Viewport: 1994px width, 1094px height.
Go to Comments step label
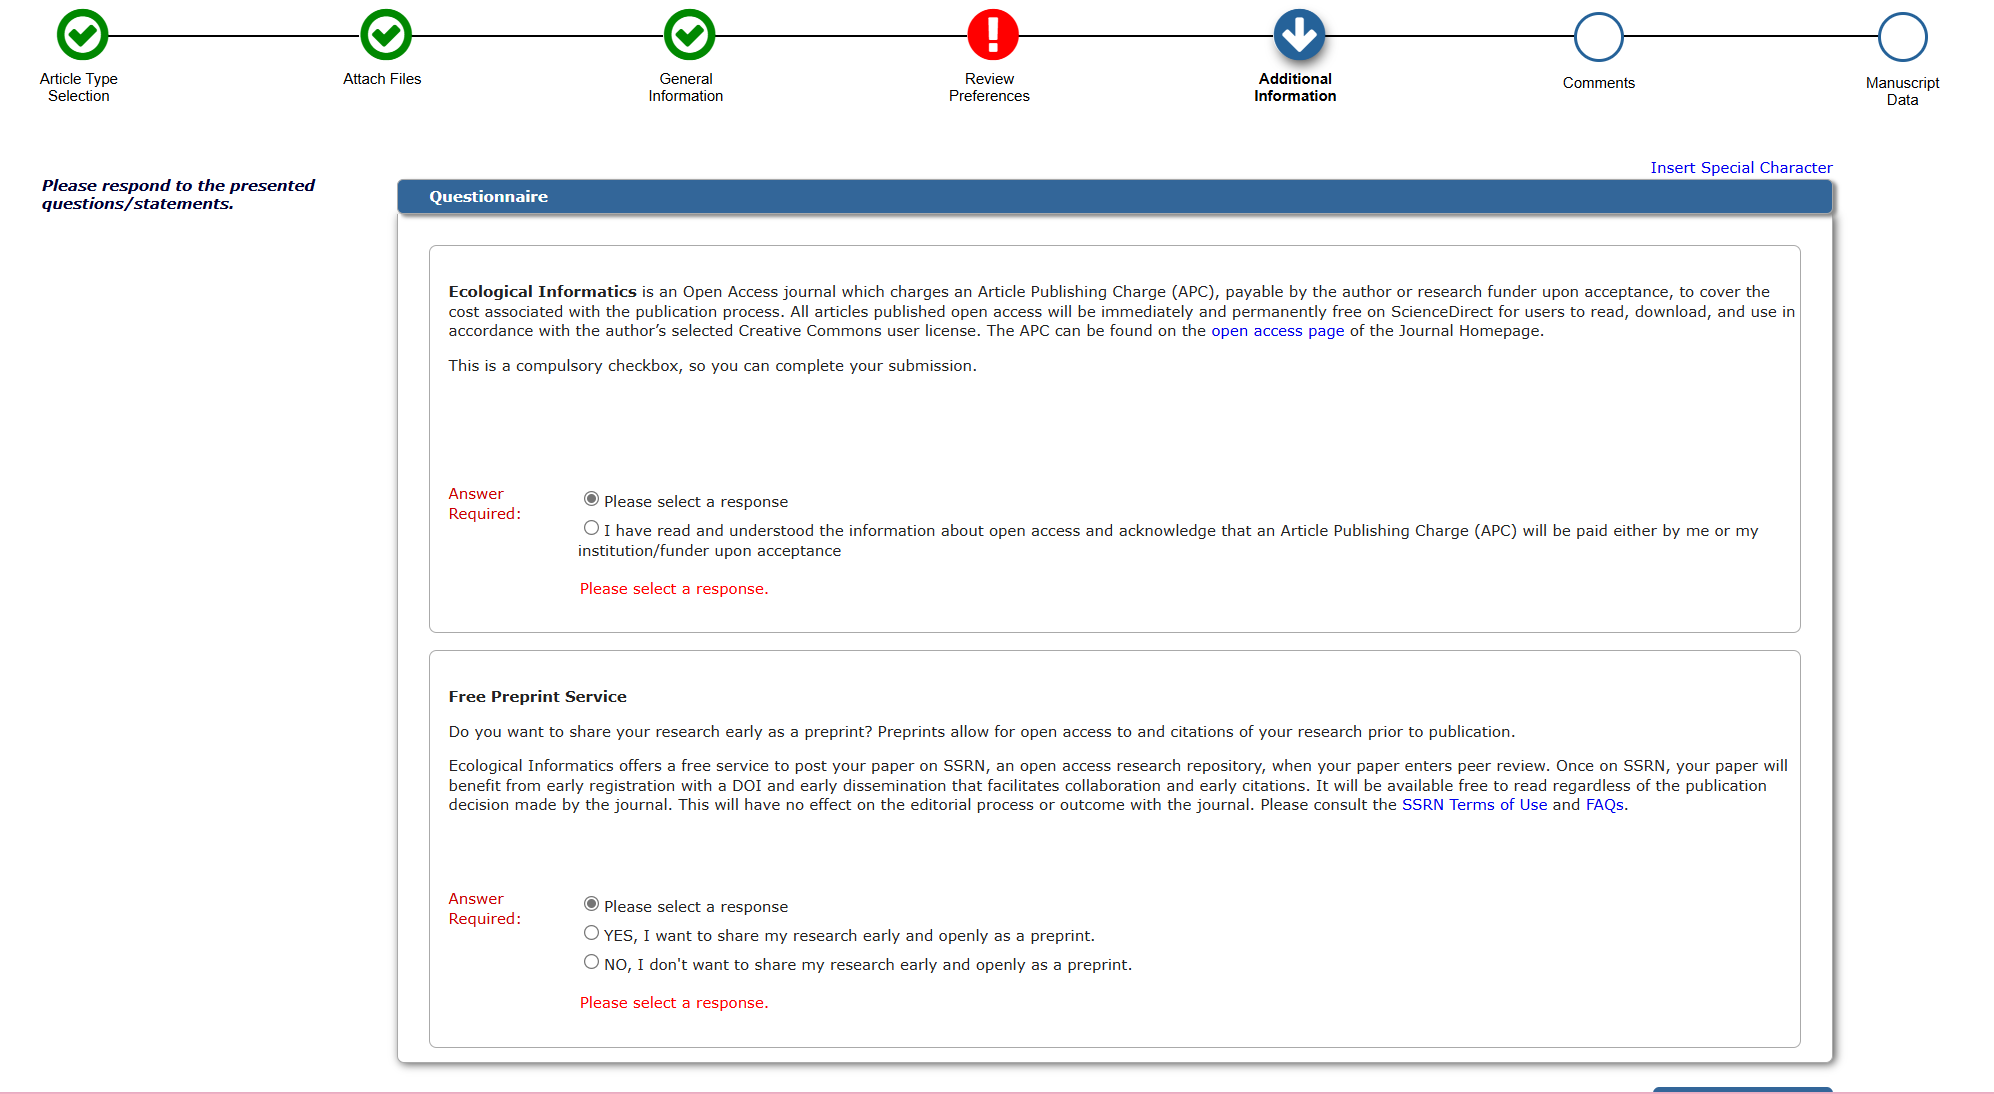(x=1598, y=83)
